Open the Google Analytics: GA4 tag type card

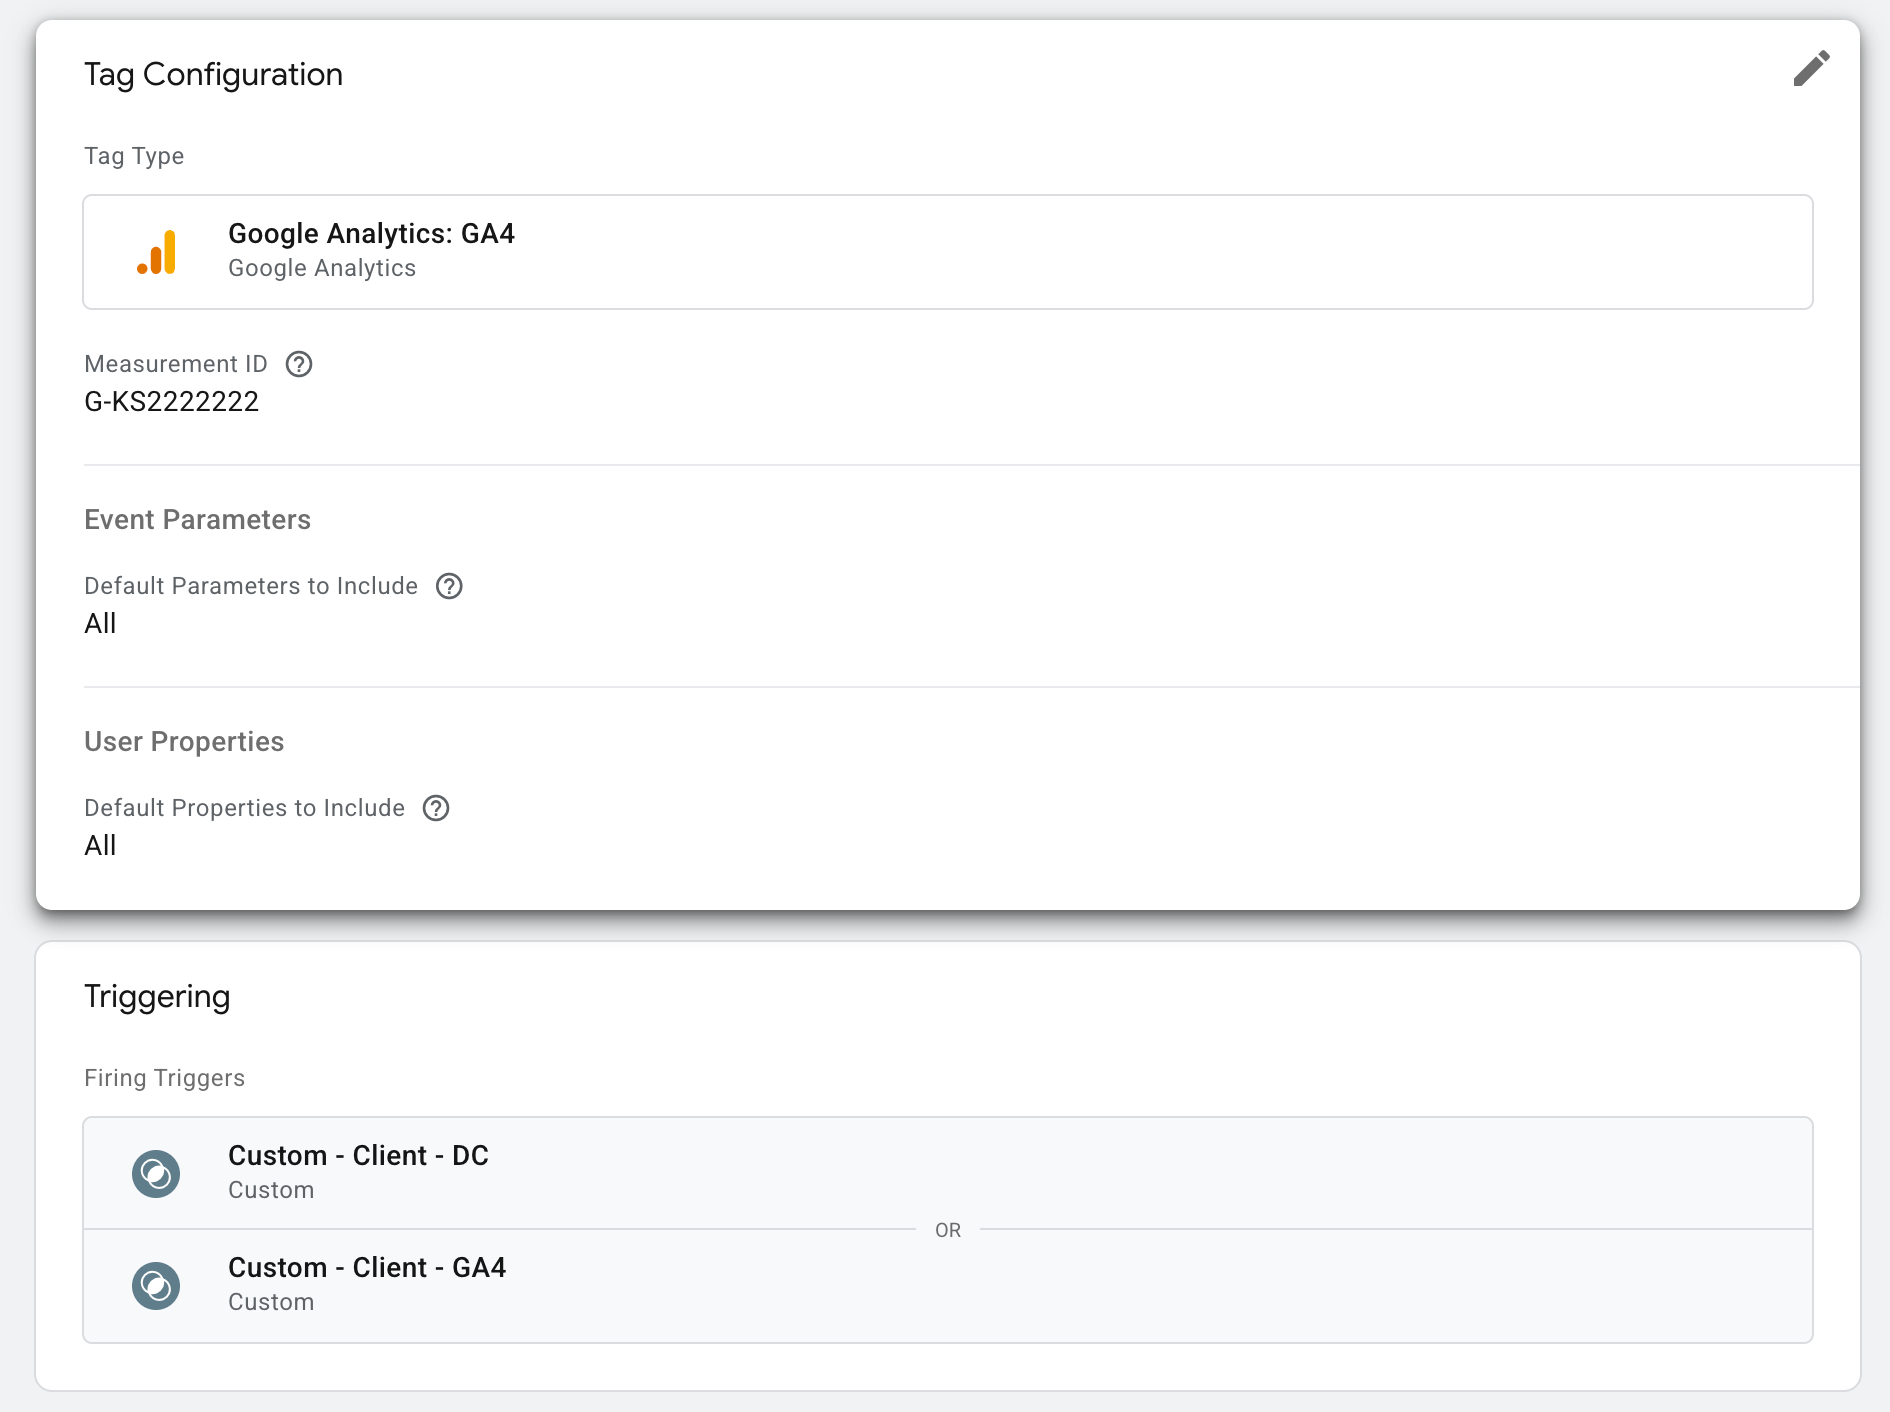[x=948, y=252]
